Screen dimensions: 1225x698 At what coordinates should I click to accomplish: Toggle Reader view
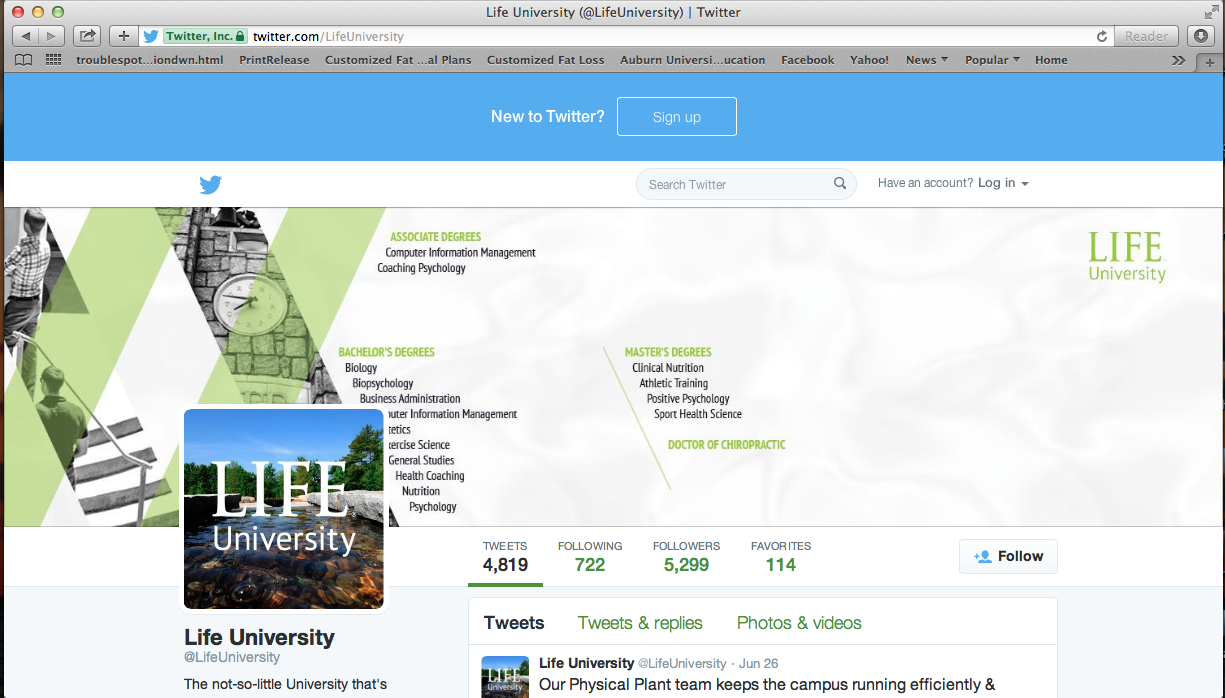coord(1146,35)
